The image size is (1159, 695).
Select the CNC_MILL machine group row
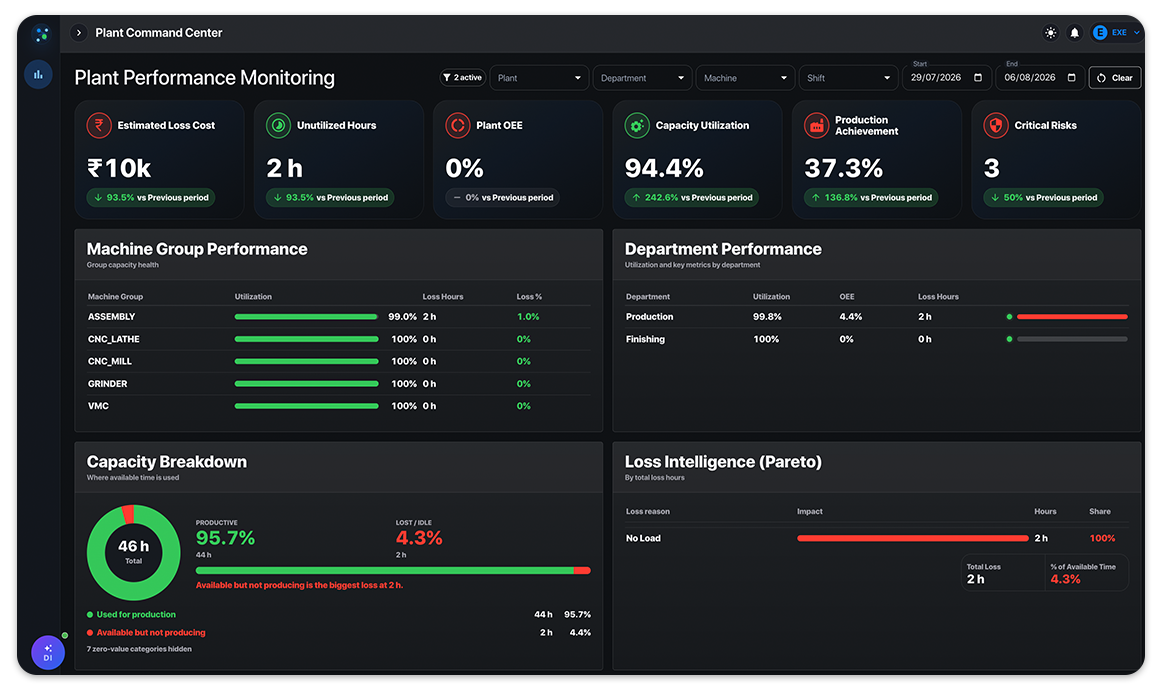click(339, 362)
